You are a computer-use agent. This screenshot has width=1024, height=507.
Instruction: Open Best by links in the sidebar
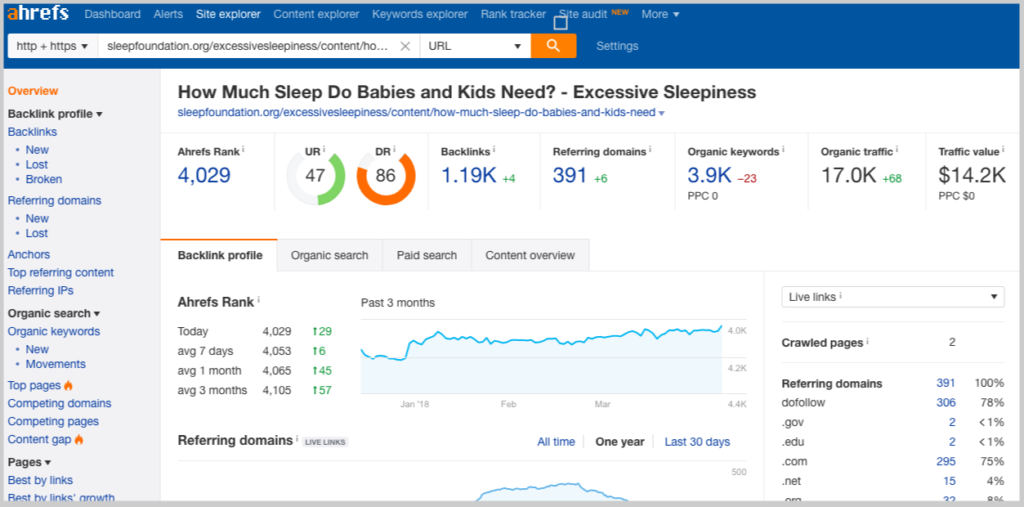40,480
